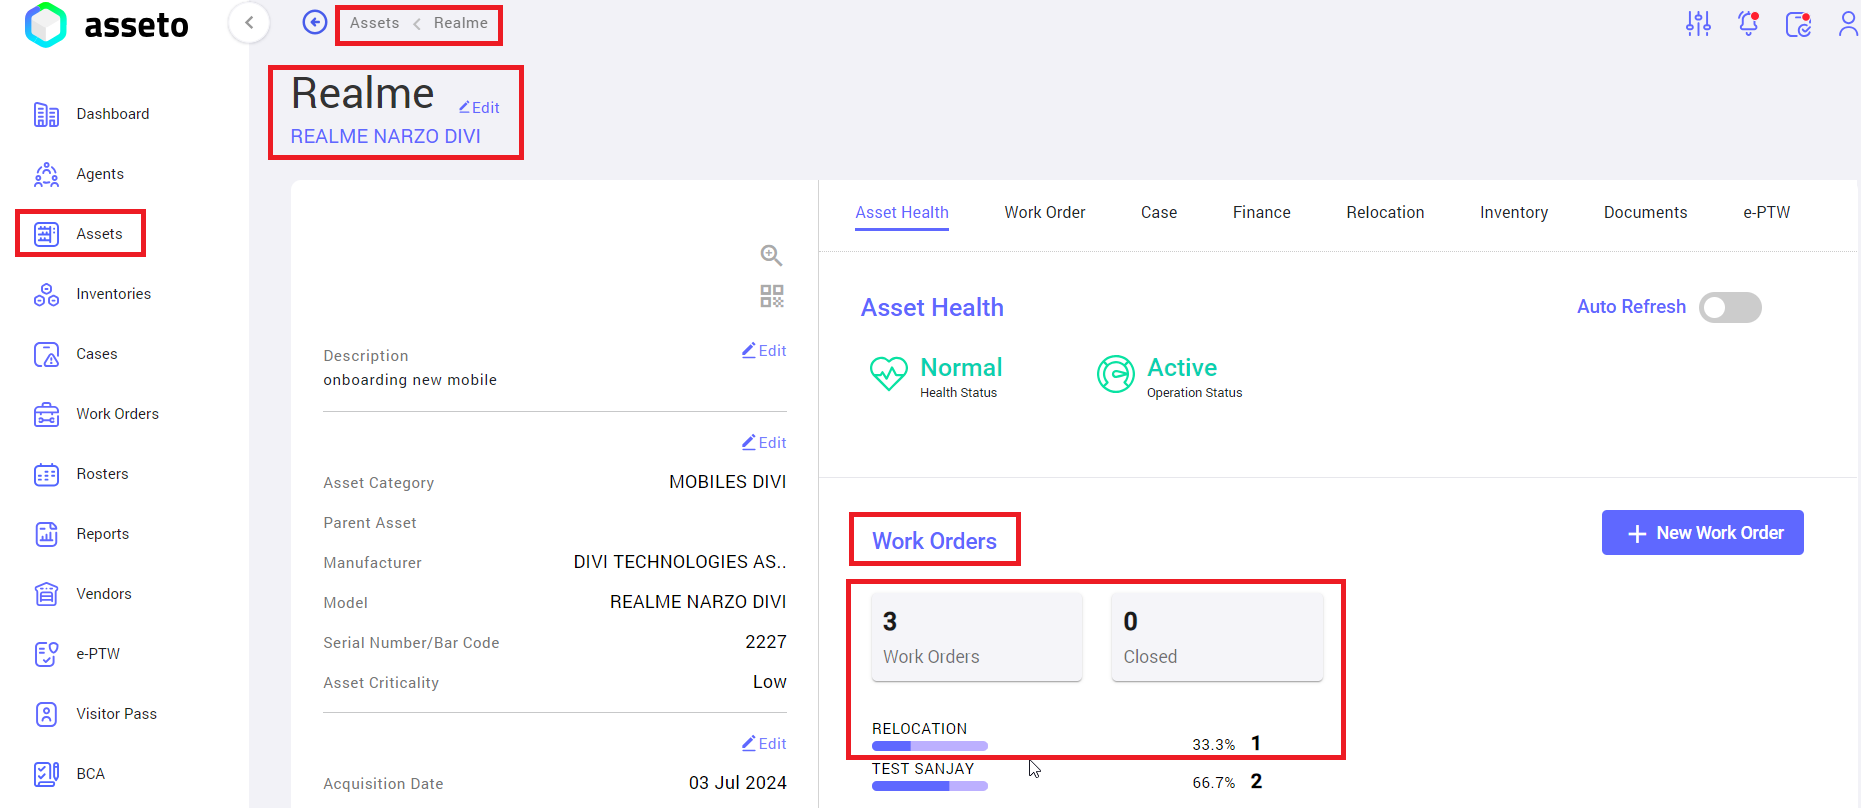Image resolution: width=1861 pixels, height=808 pixels.
Task: Click Assets in the breadcrumb
Action: [374, 23]
